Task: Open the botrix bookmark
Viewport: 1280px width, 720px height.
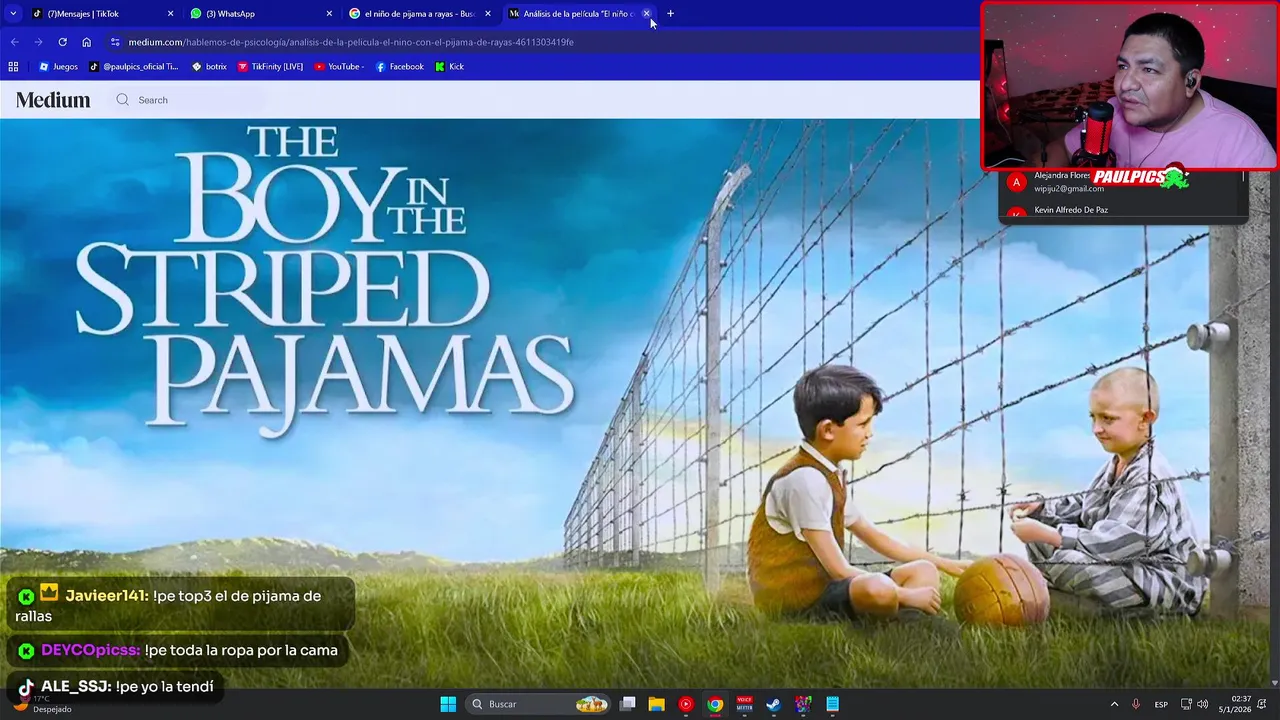Action: 210,67
